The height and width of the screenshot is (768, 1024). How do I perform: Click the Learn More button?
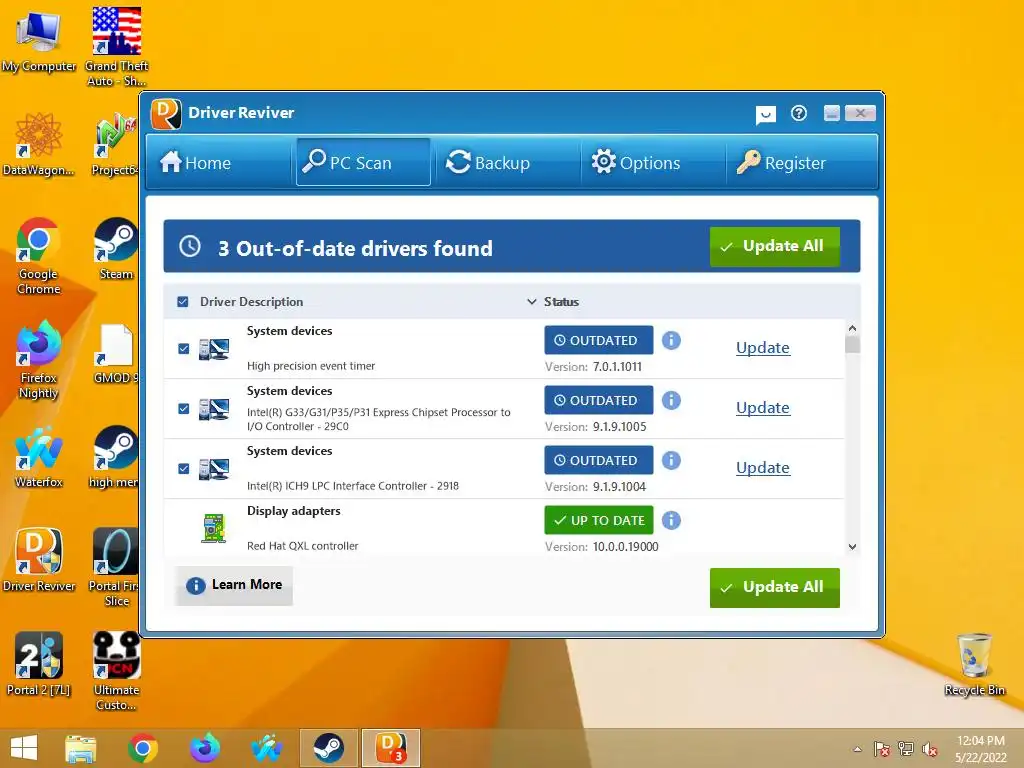[234, 585]
